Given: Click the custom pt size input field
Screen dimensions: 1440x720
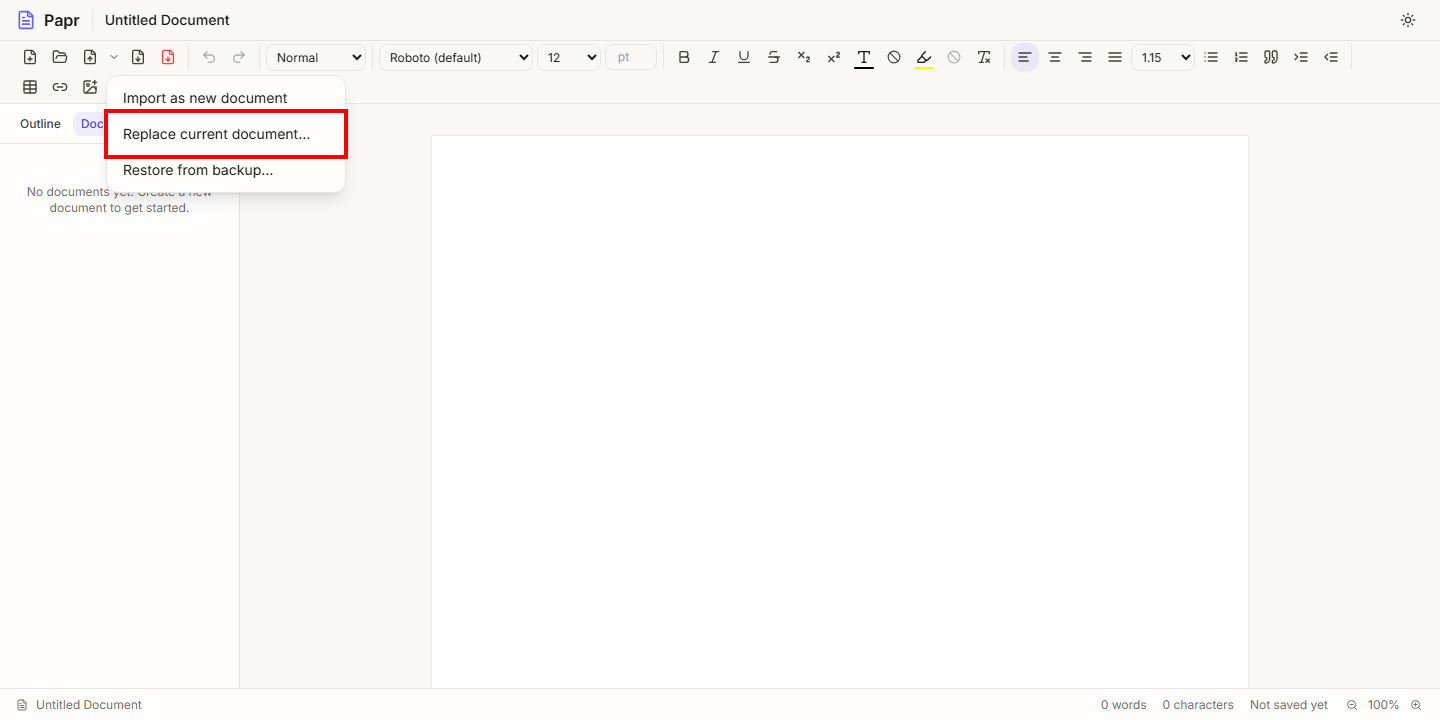Looking at the screenshot, I should [x=631, y=57].
